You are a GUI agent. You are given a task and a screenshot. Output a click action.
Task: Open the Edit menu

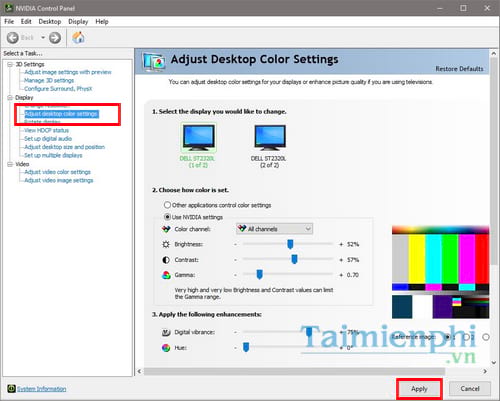[x=26, y=22]
